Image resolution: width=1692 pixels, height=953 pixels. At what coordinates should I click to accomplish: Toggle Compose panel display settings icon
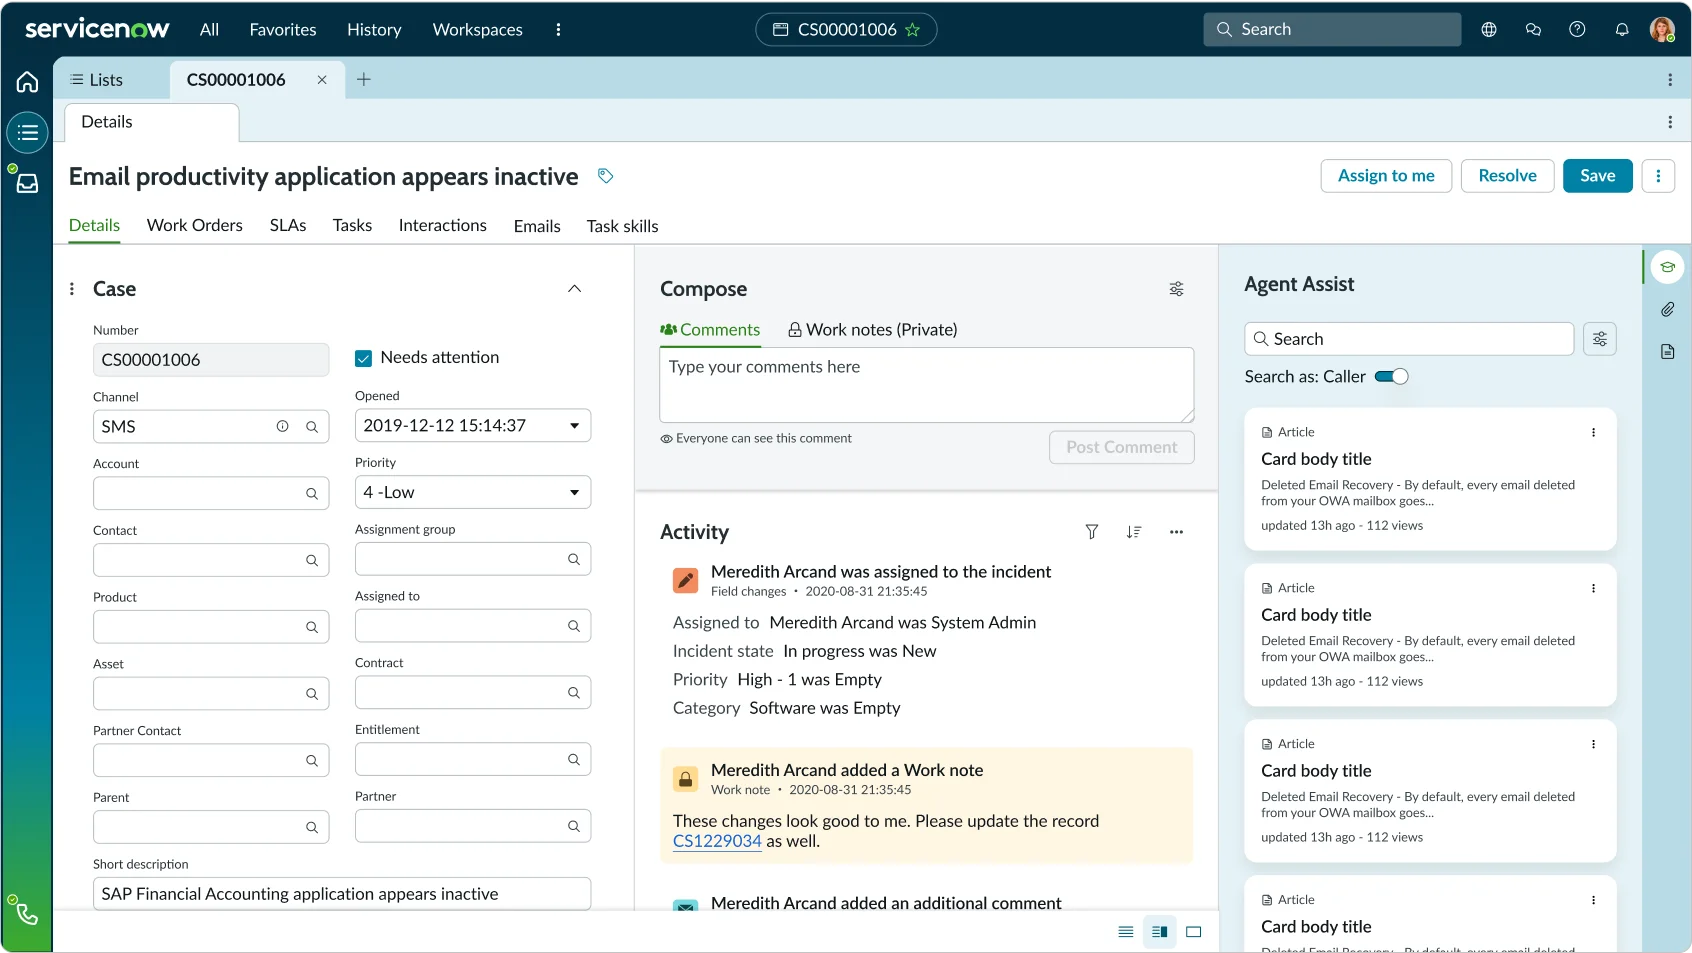(1176, 288)
